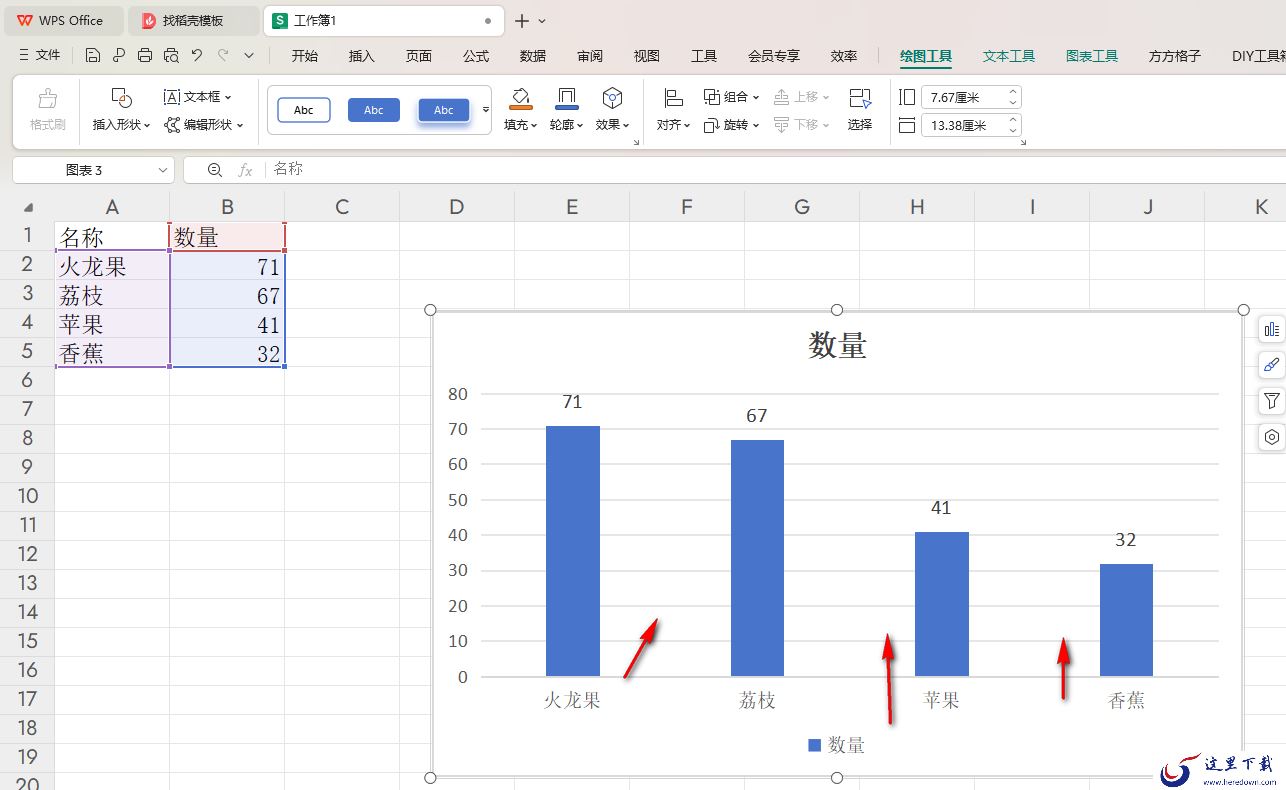Screen dimensions: 1286x790
Task: Open the 编辑形状 dropdown
Action: (204, 125)
